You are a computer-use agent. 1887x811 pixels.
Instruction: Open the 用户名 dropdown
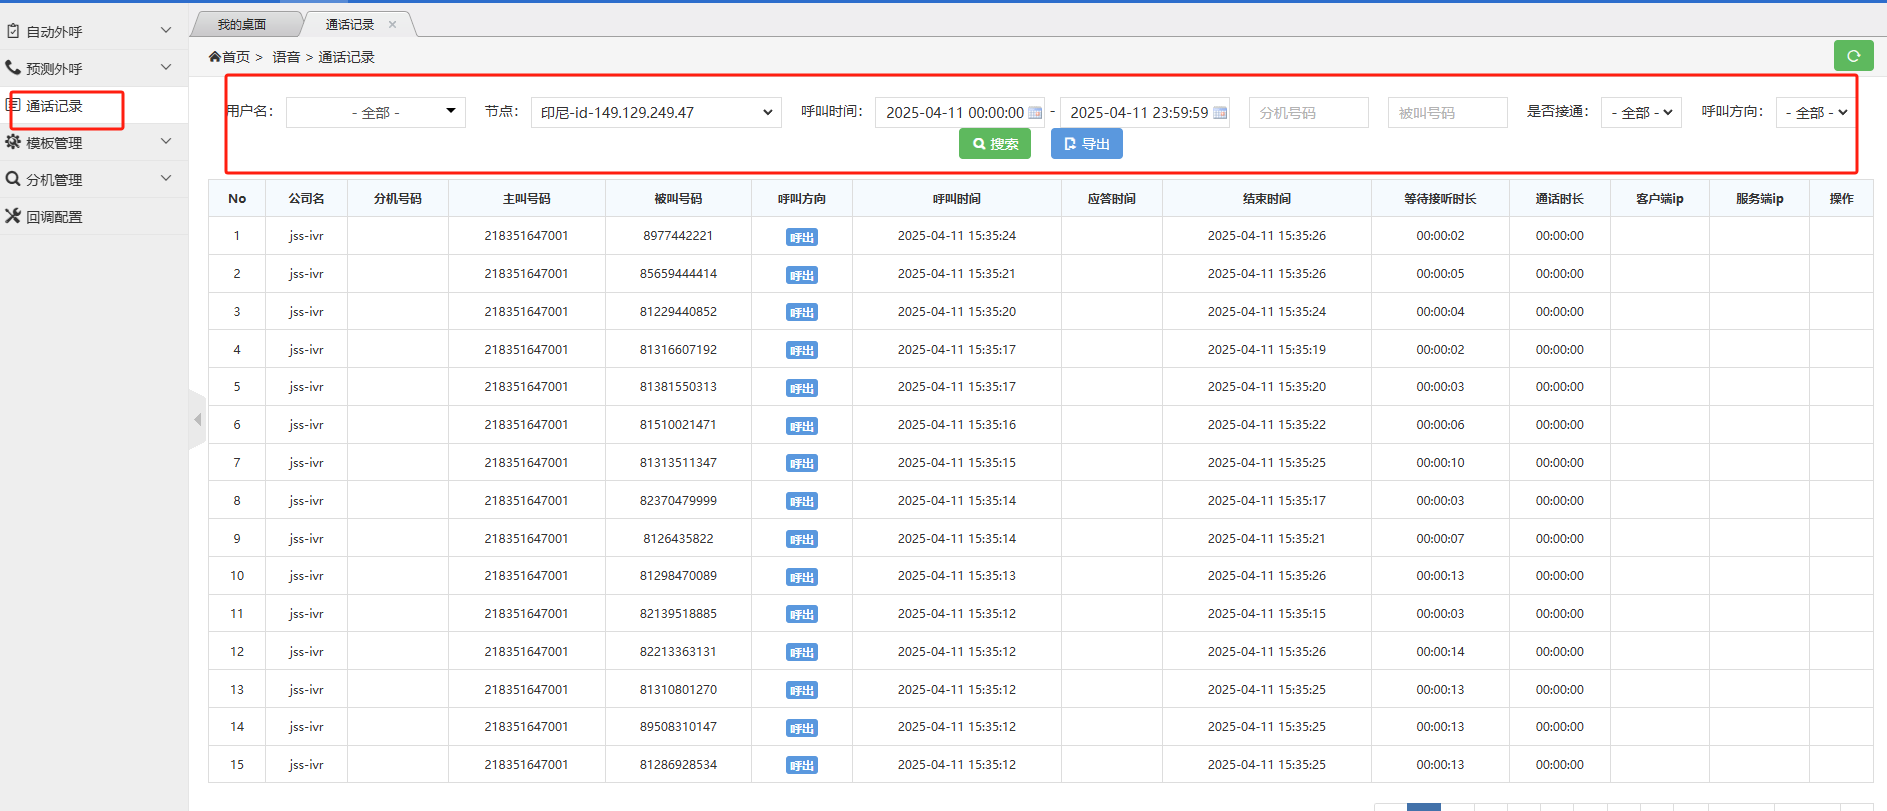(x=375, y=113)
